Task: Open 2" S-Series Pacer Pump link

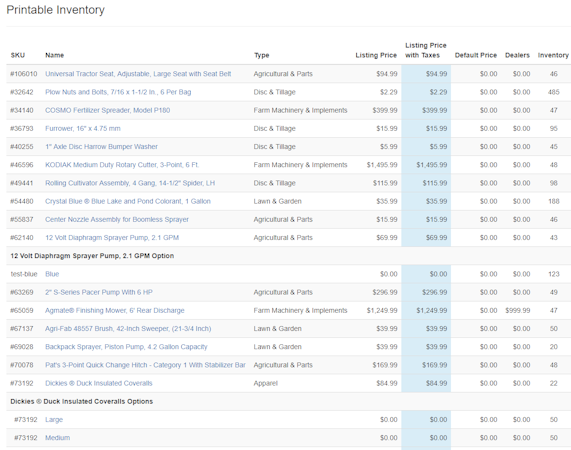Action: tap(99, 292)
